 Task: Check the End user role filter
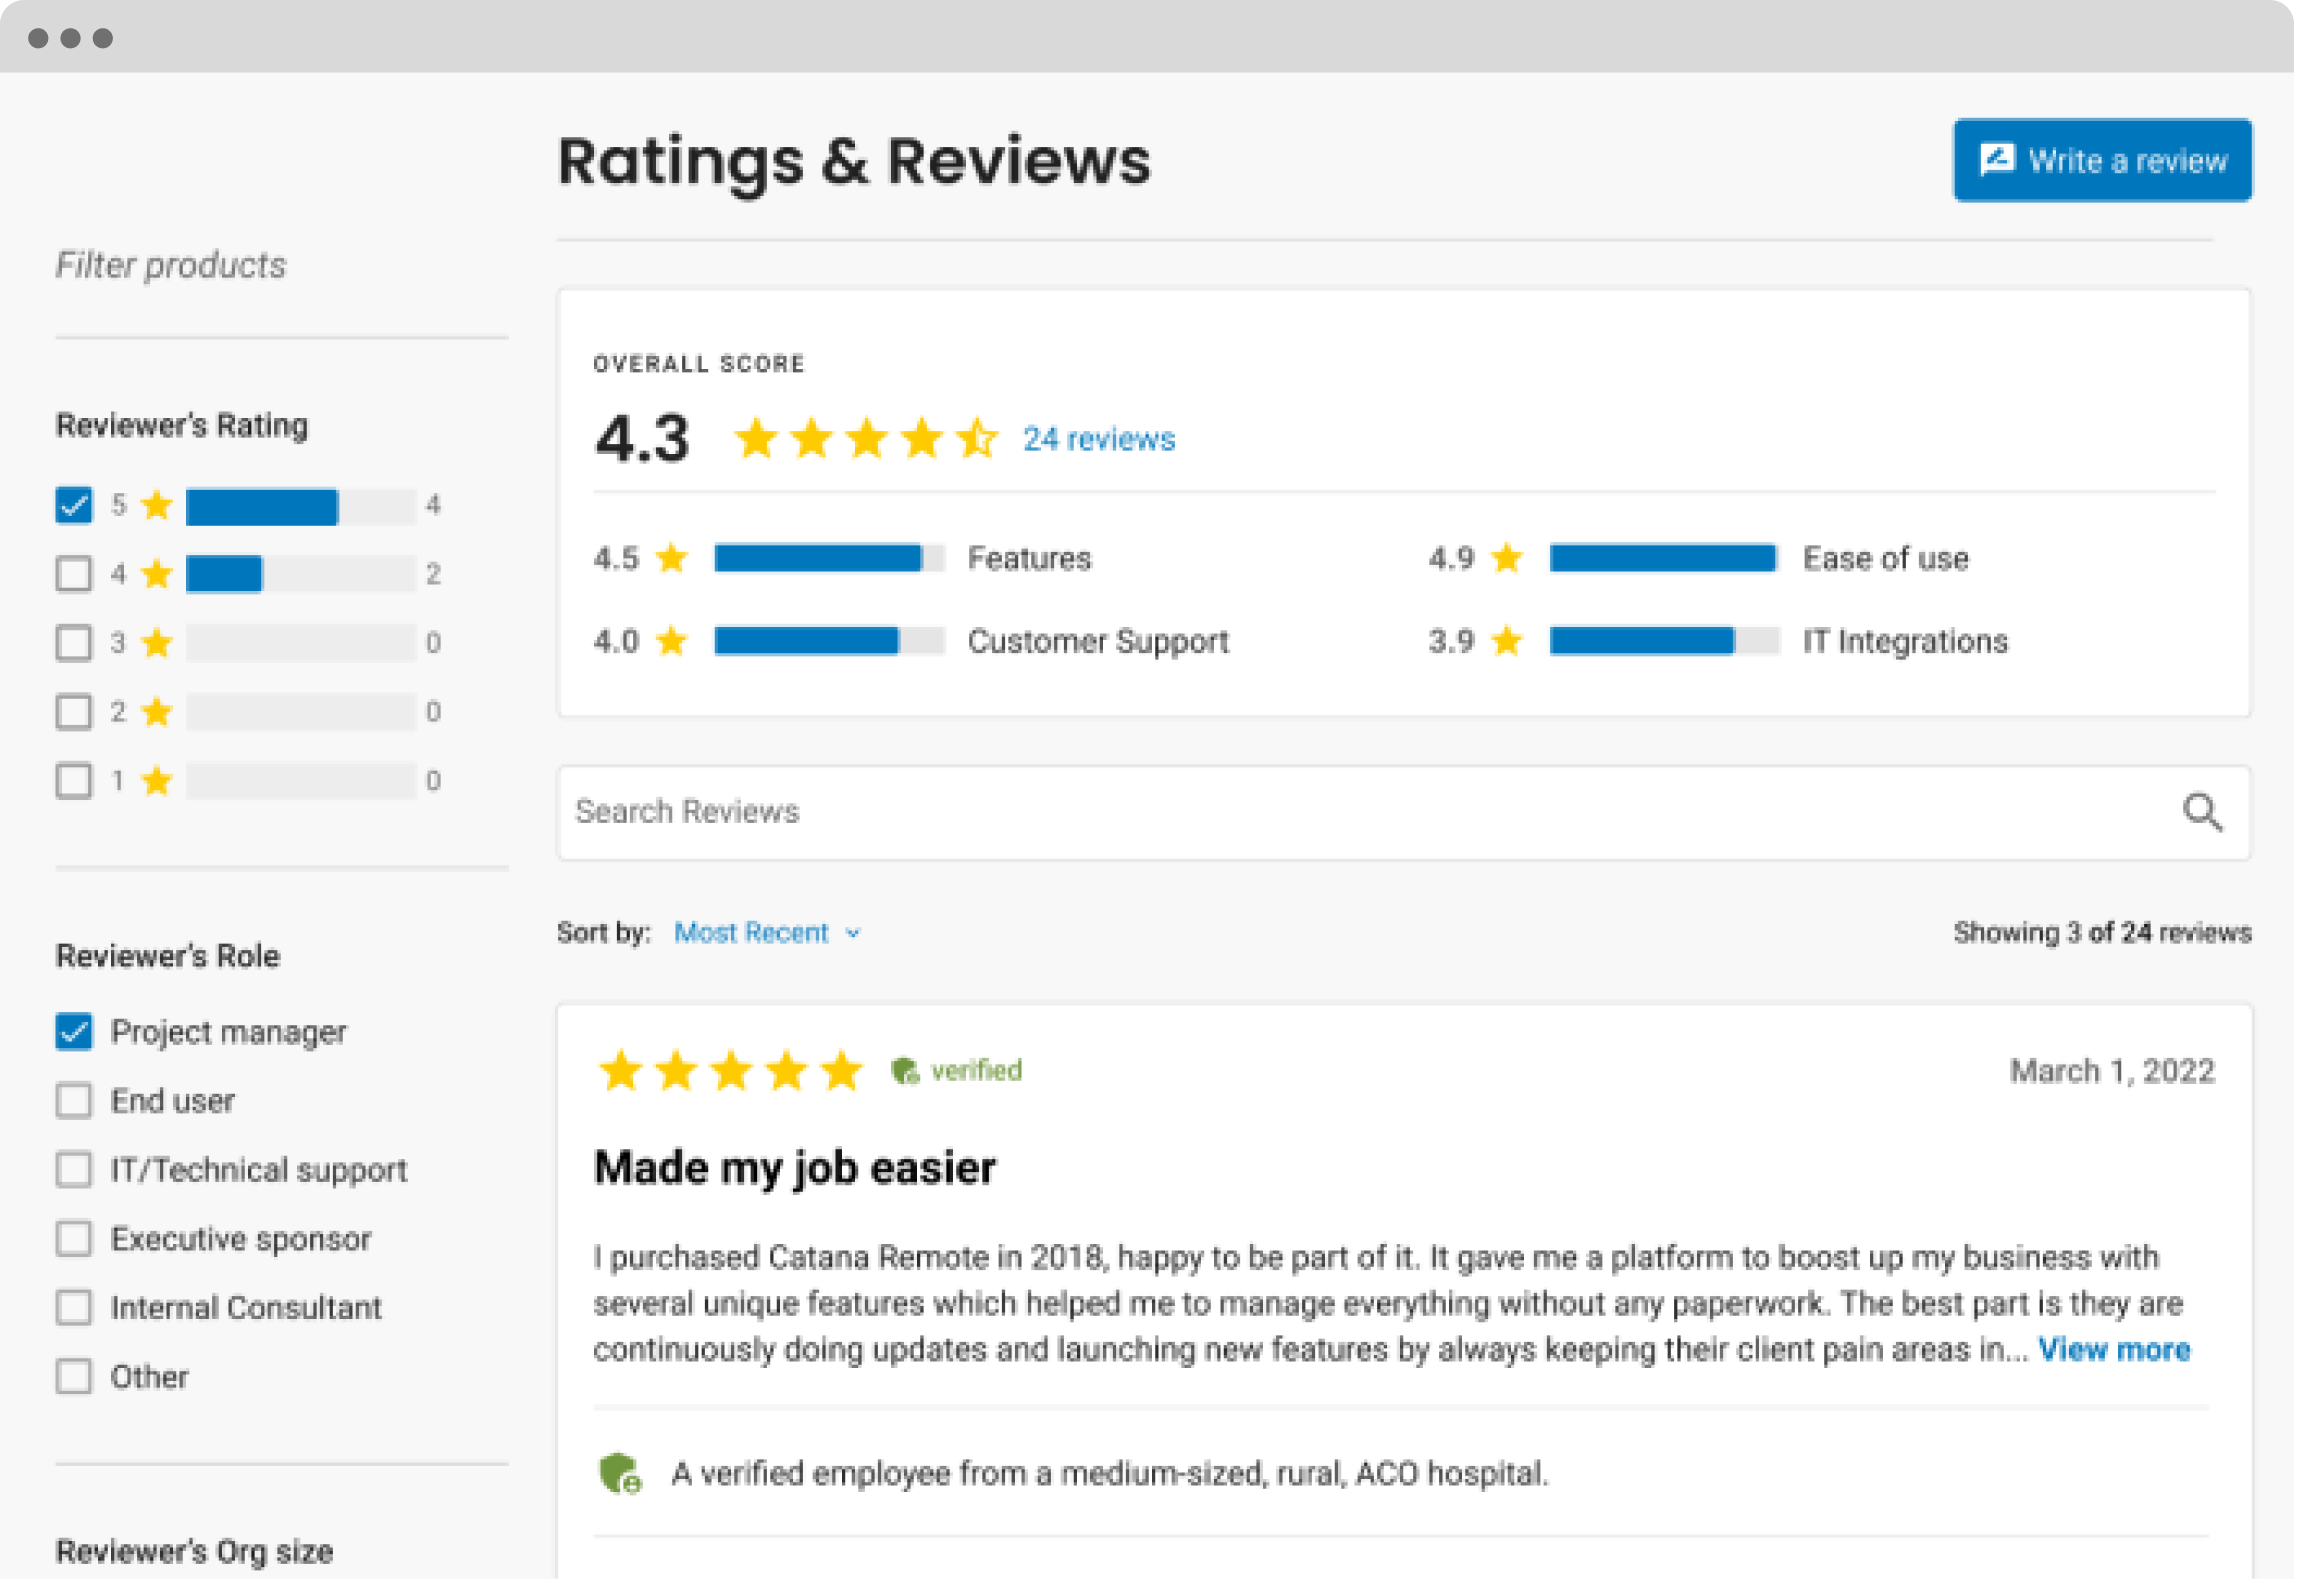coord(74,1101)
